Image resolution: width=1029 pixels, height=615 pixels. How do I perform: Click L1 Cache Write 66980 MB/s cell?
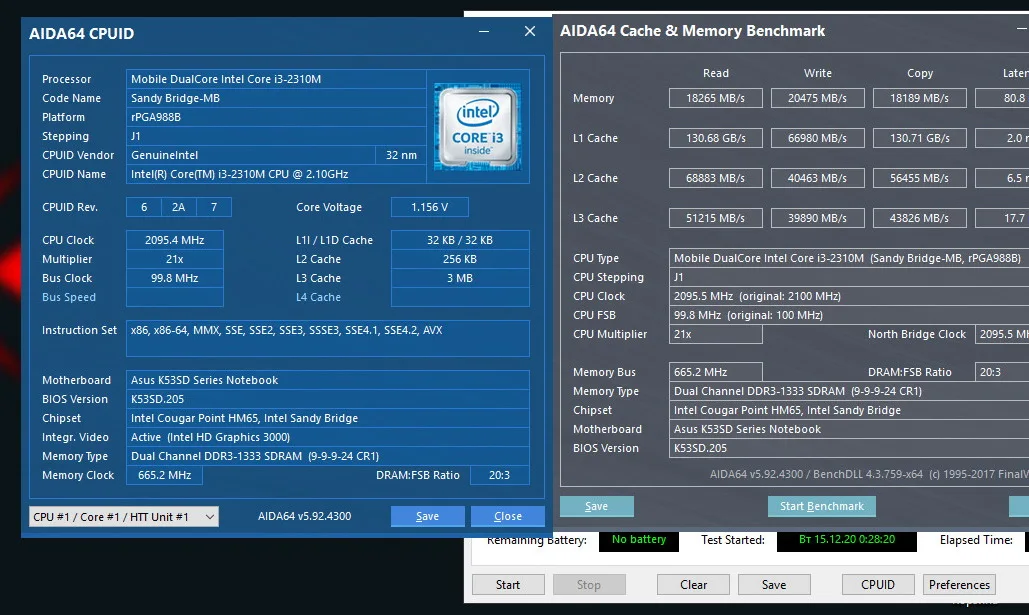817,138
